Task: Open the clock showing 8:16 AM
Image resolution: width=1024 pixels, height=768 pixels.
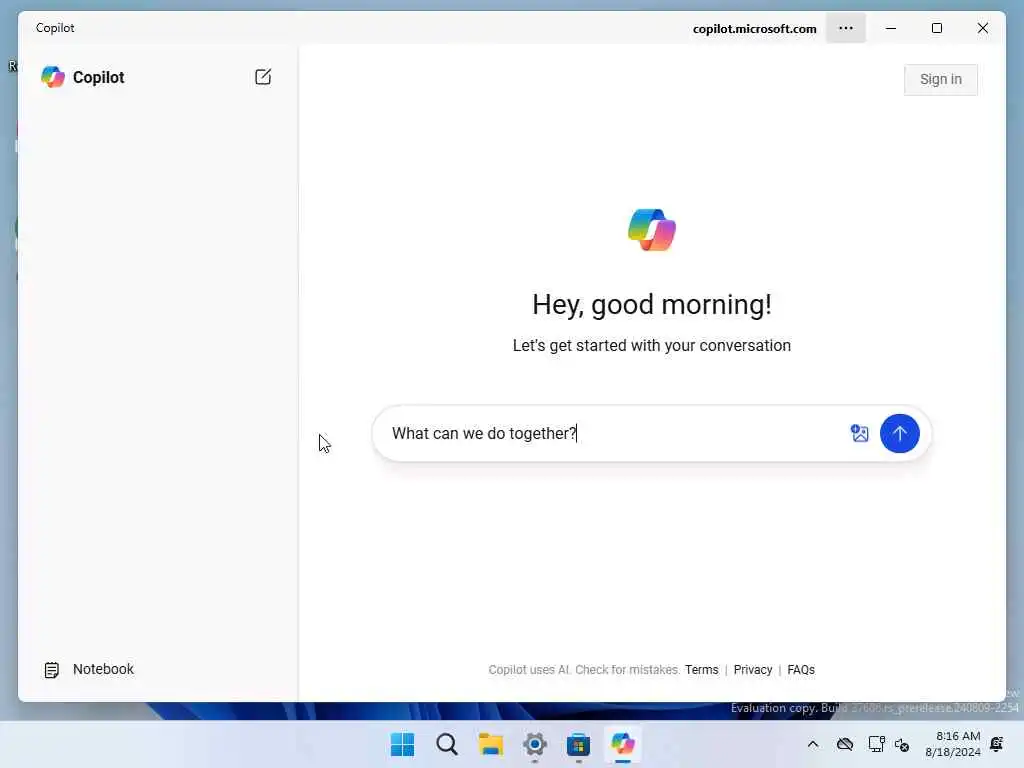Action: pyautogui.click(x=953, y=744)
